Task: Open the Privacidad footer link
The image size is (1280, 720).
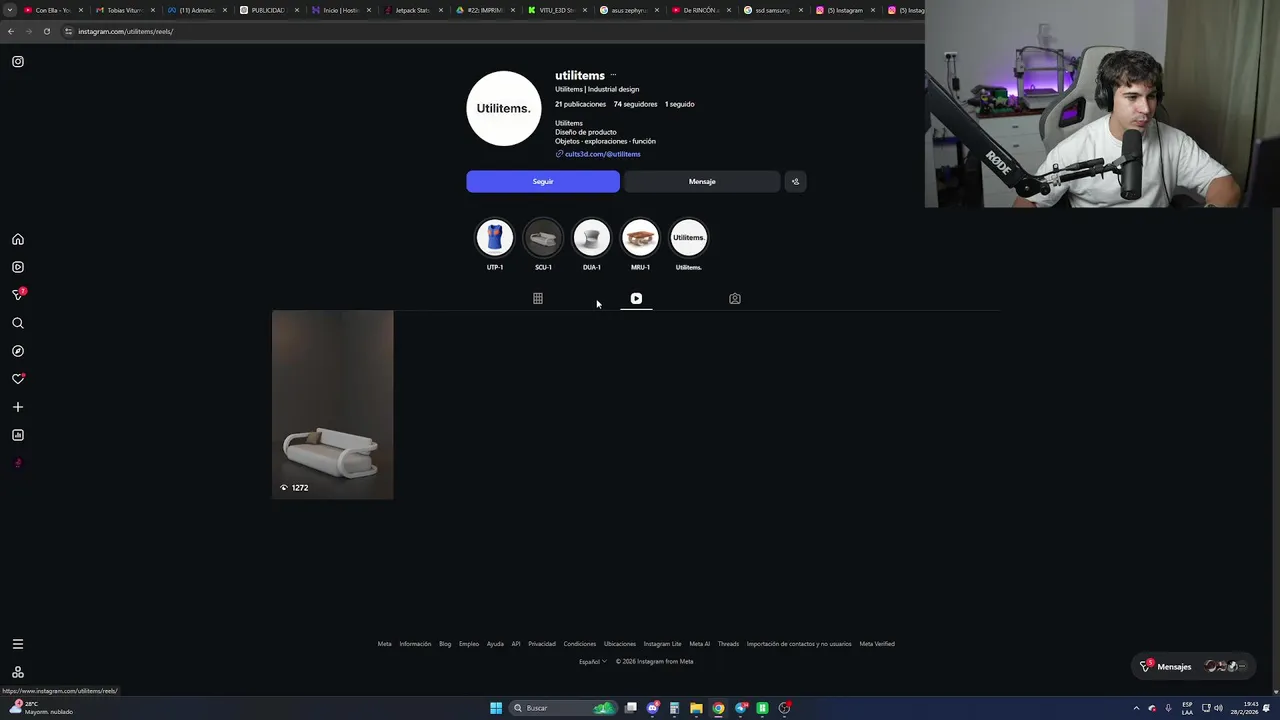Action: click(542, 644)
